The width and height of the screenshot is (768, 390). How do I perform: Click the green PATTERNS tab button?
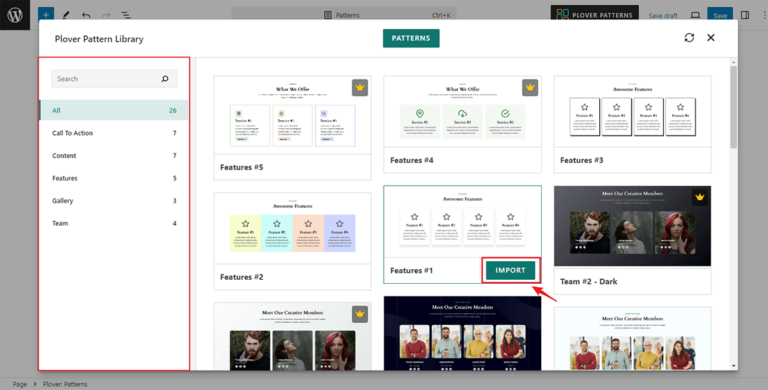point(411,38)
